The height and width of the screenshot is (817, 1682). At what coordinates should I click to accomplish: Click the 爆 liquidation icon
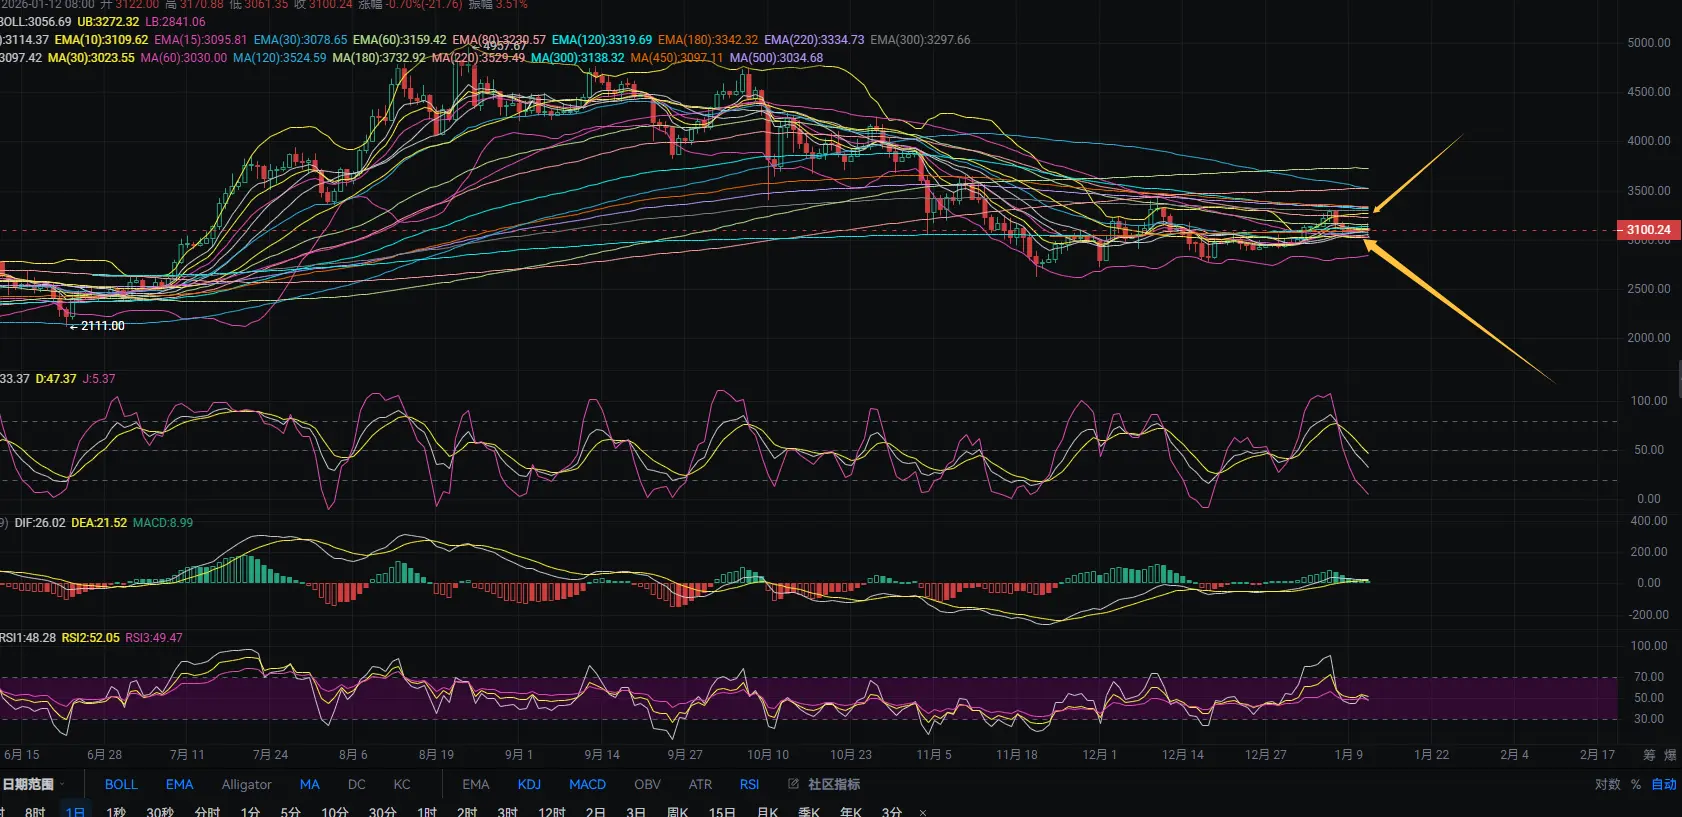(1670, 755)
